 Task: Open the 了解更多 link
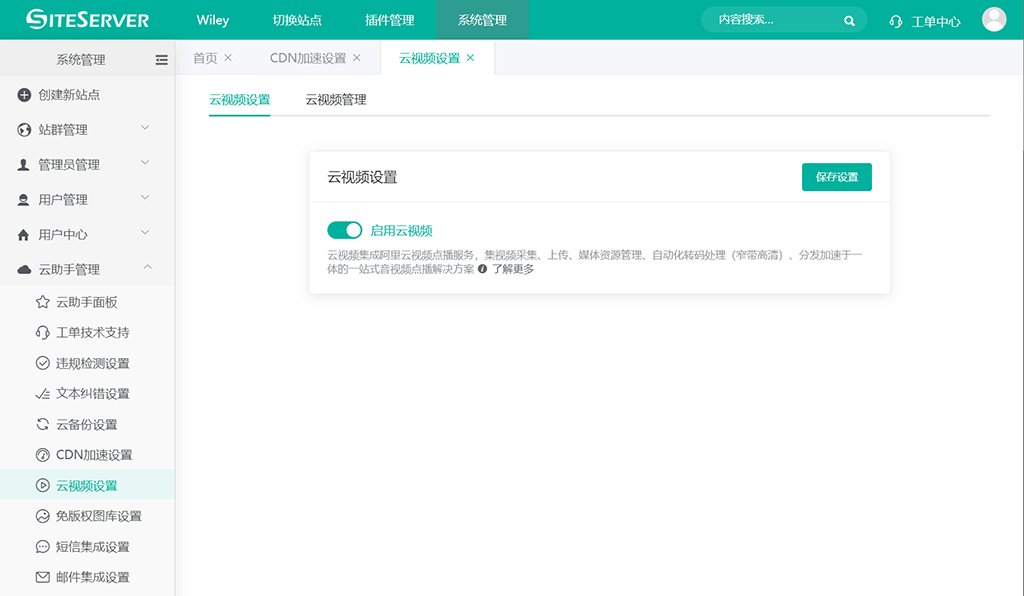512,269
